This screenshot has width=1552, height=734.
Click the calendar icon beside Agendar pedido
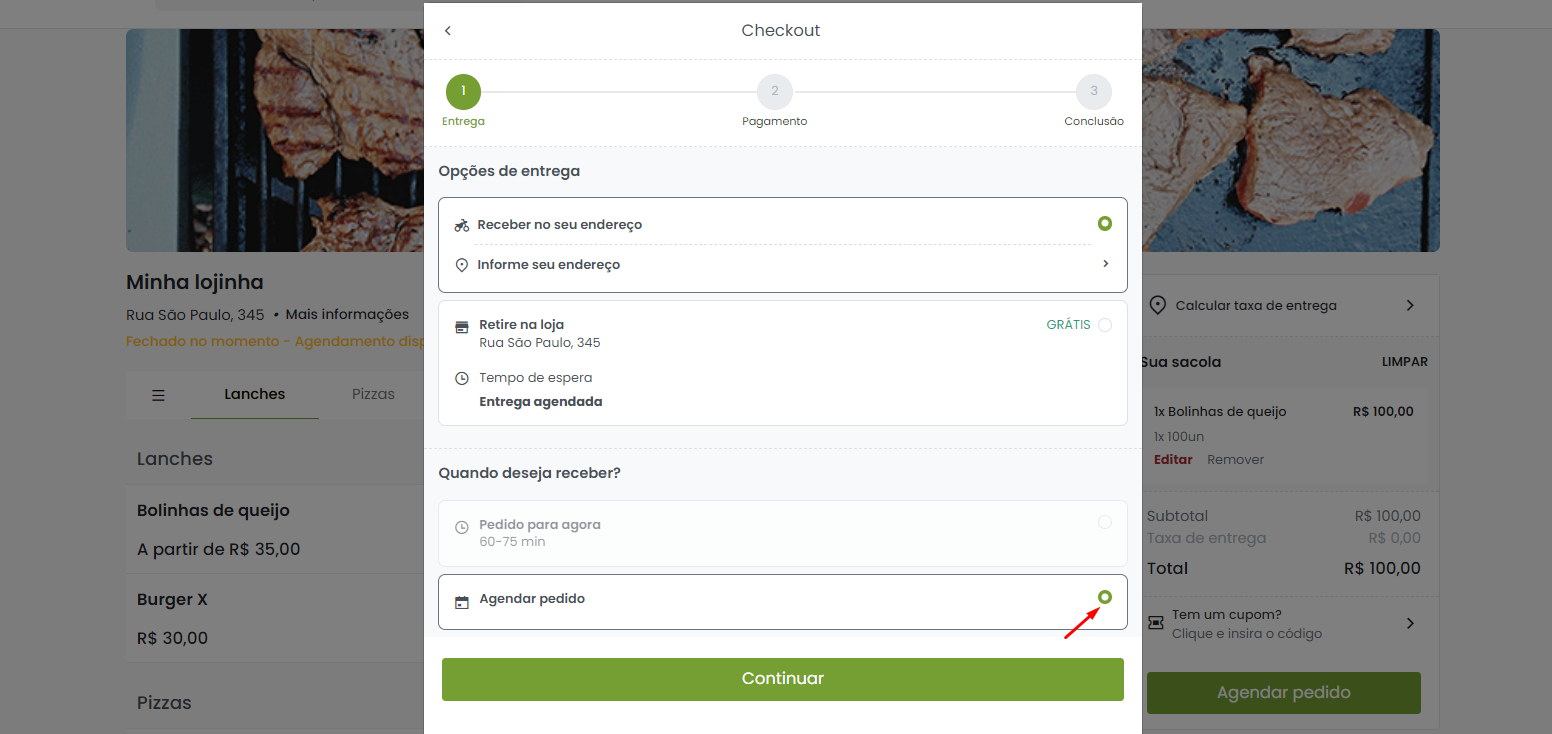coord(461,603)
